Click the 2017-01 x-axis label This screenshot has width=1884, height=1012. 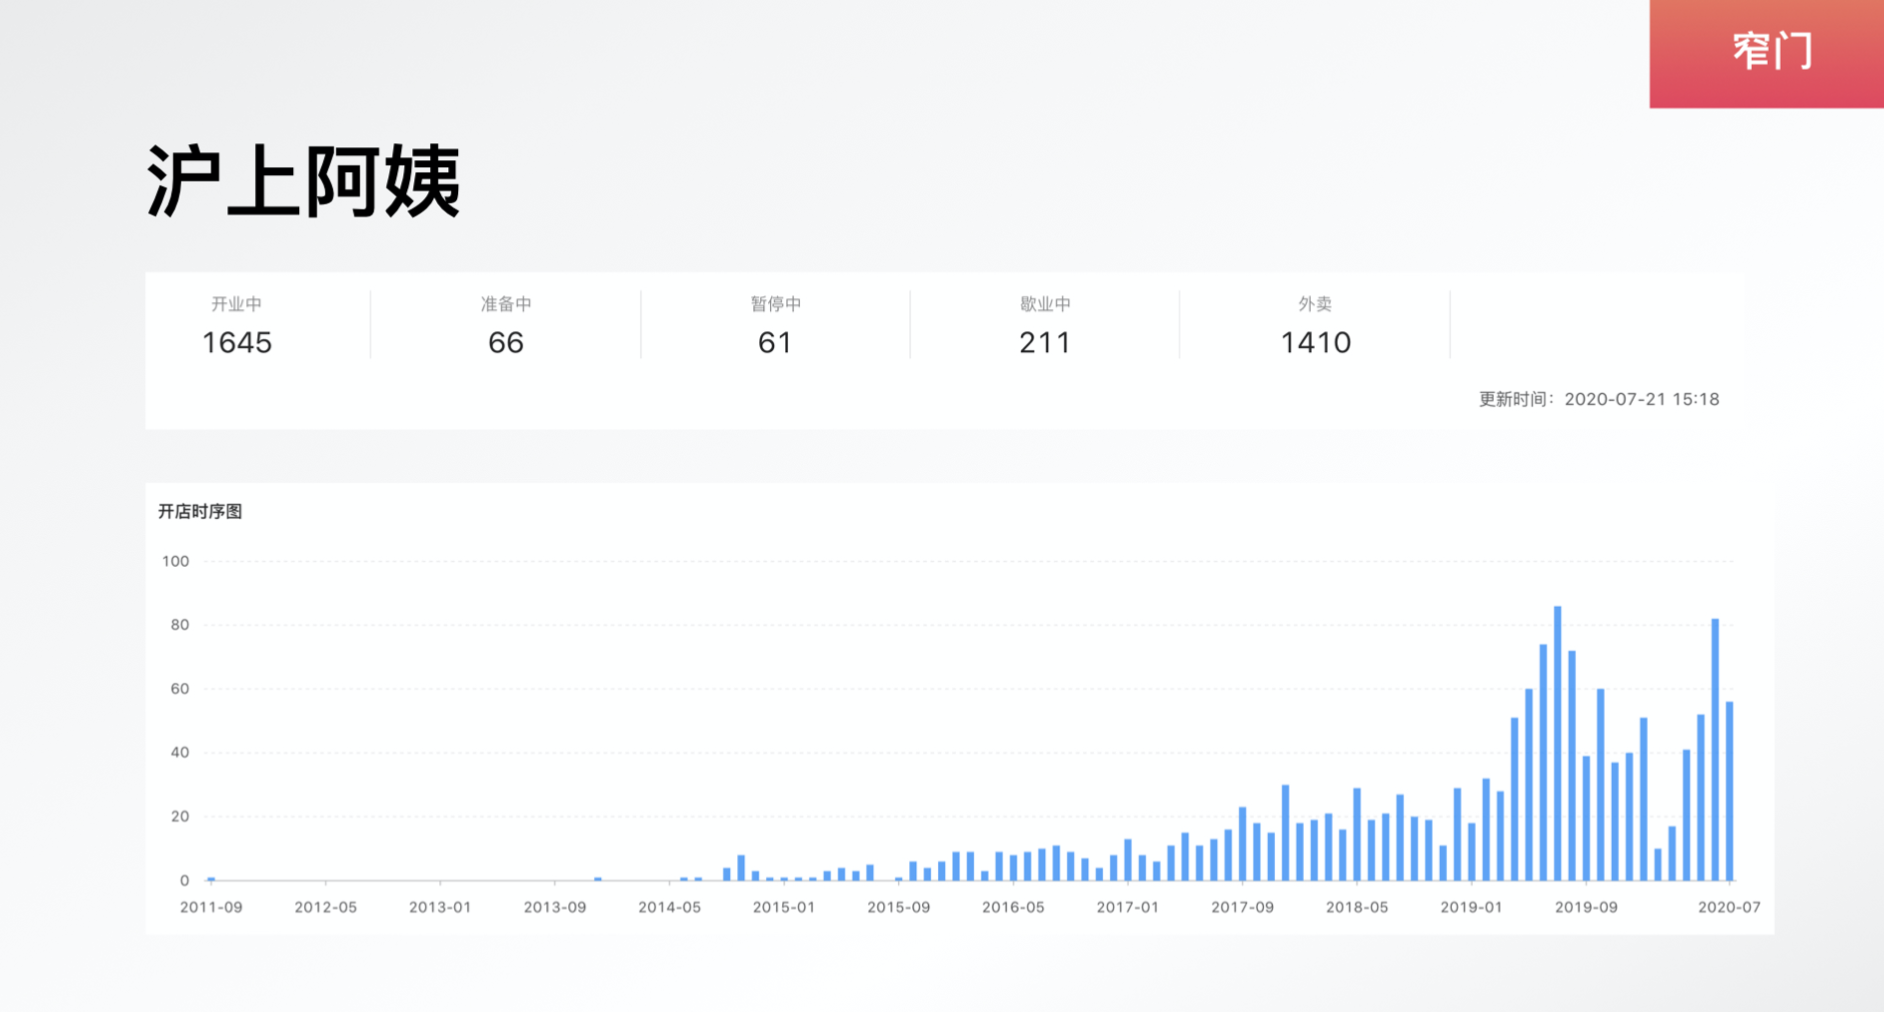(x=1128, y=907)
